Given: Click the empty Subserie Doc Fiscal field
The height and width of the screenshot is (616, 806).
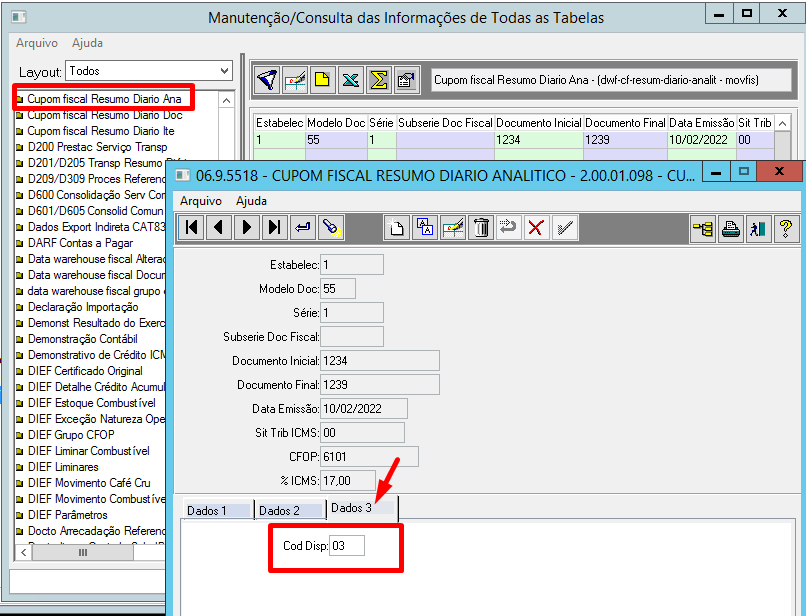Looking at the screenshot, I should coord(352,337).
